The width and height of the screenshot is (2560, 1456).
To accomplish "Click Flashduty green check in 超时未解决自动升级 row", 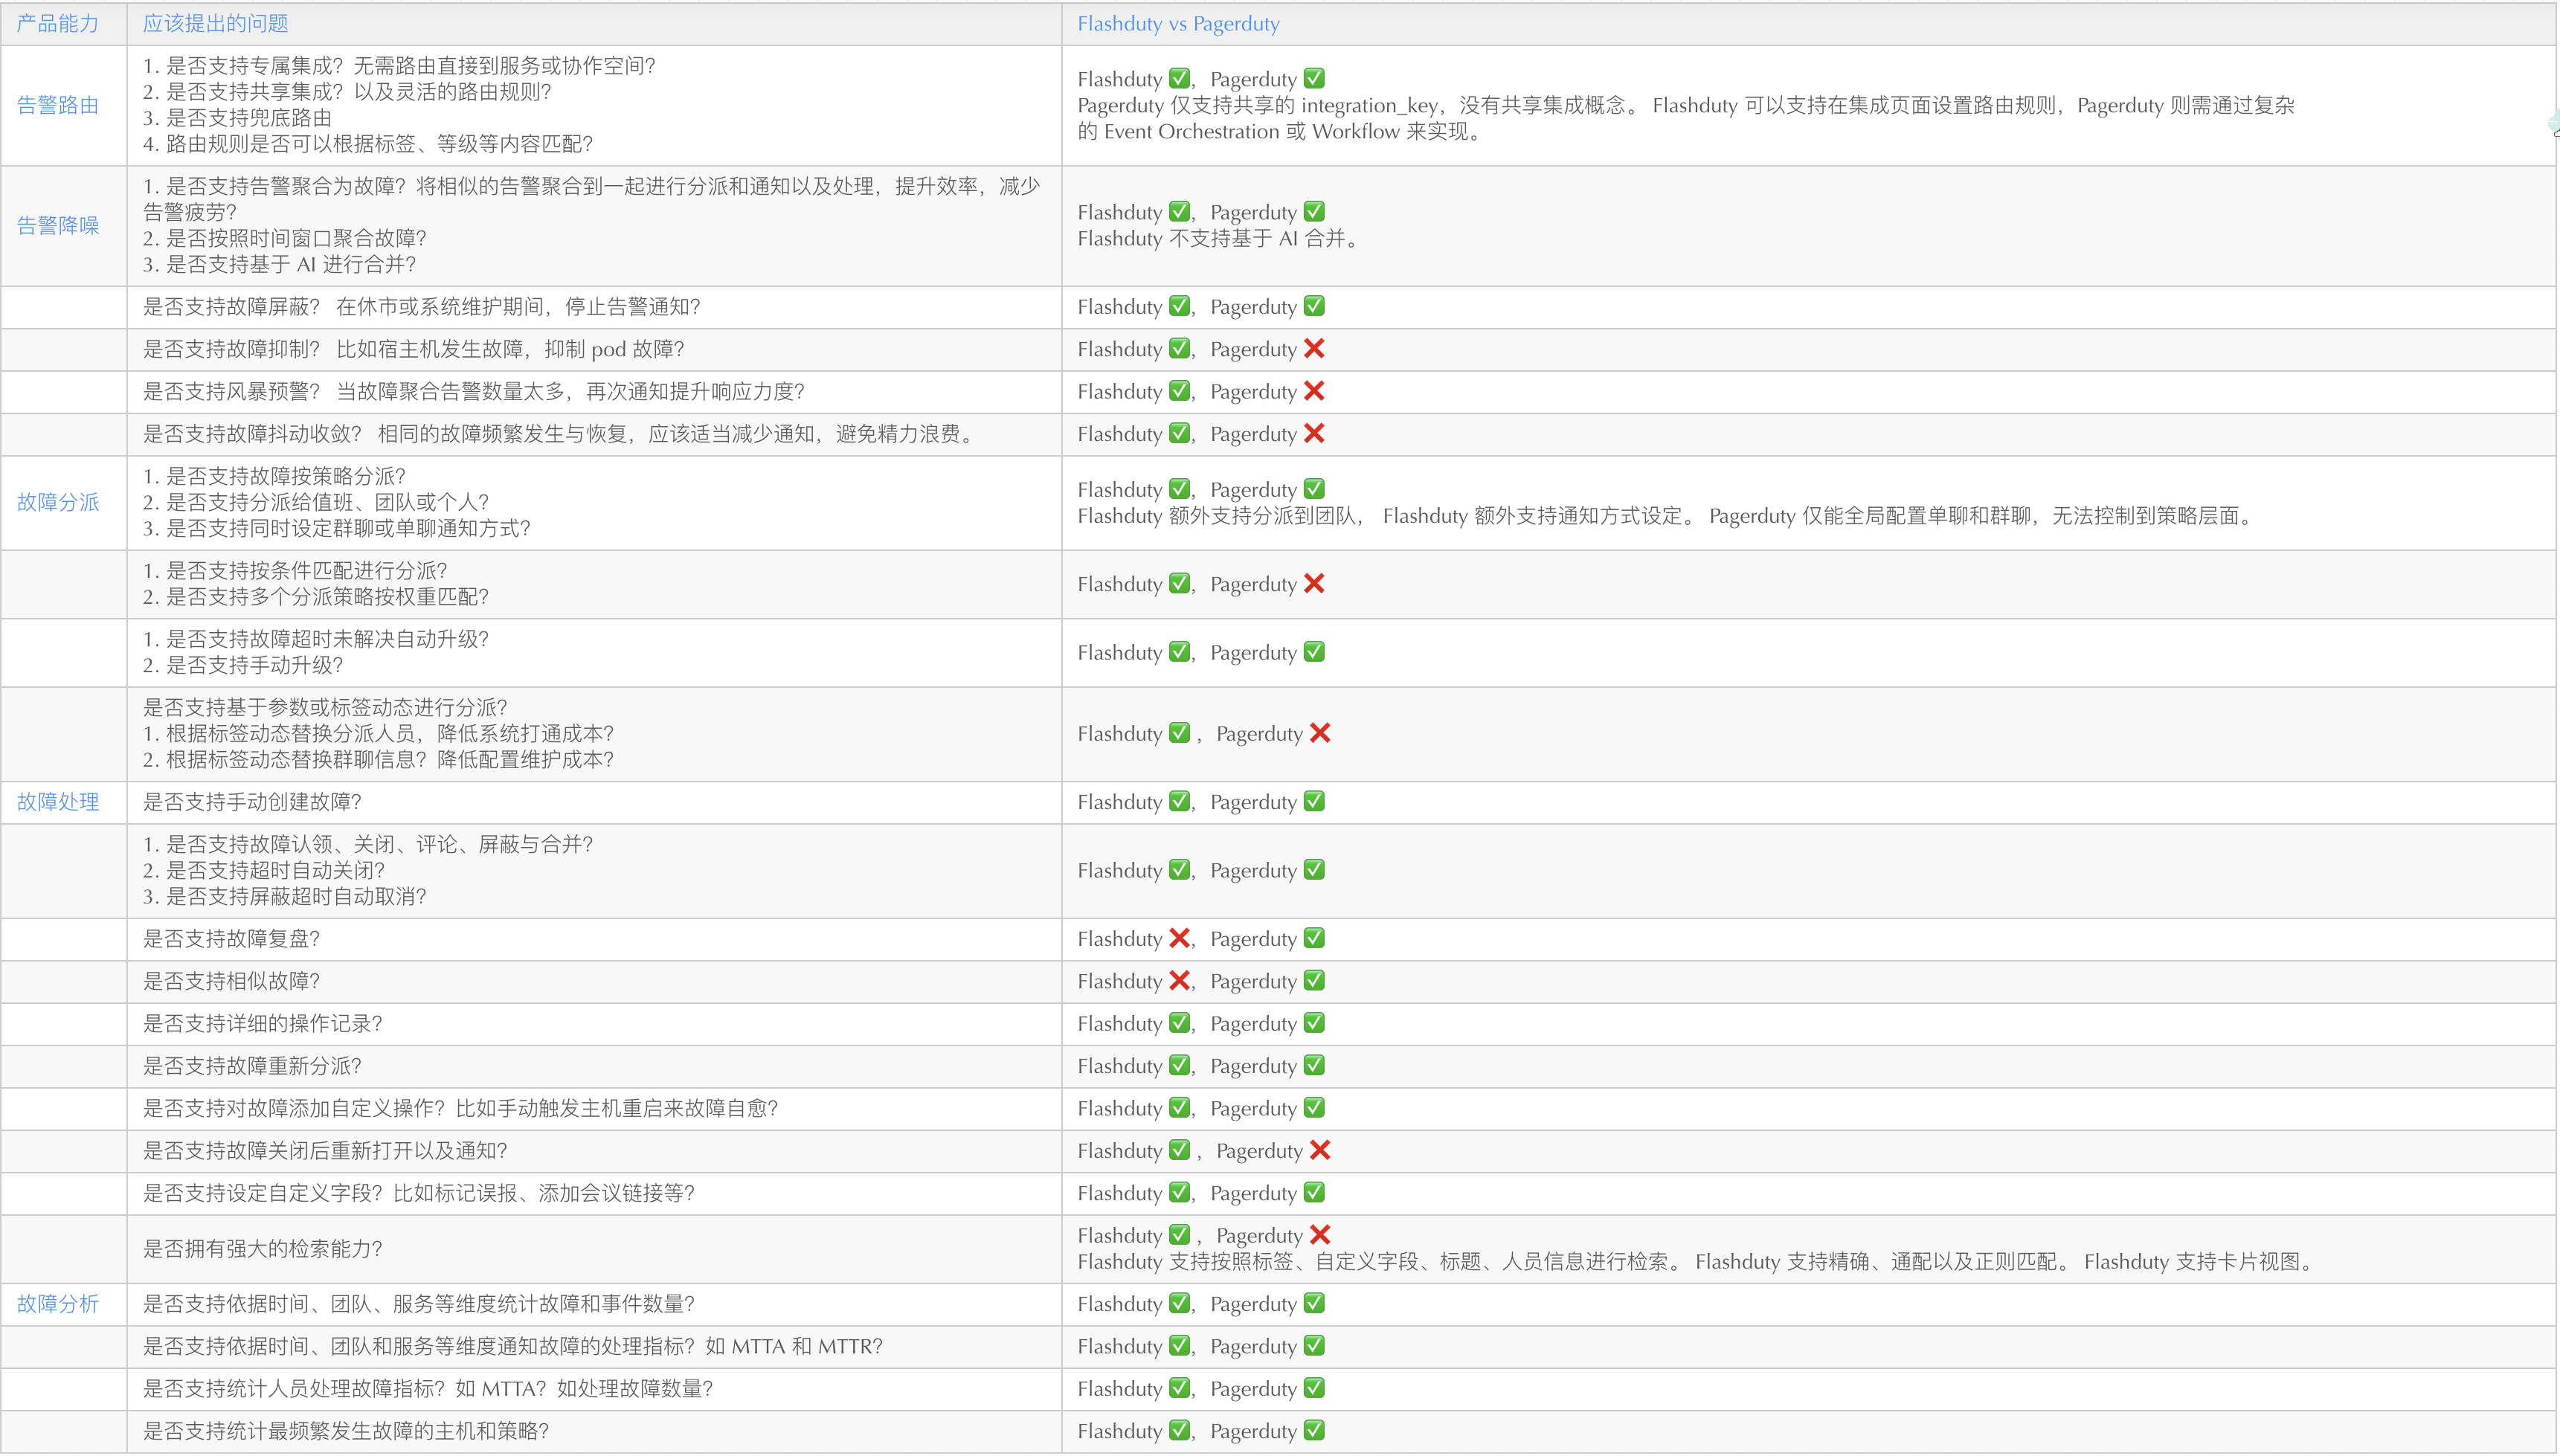I will [x=1180, y=652].
